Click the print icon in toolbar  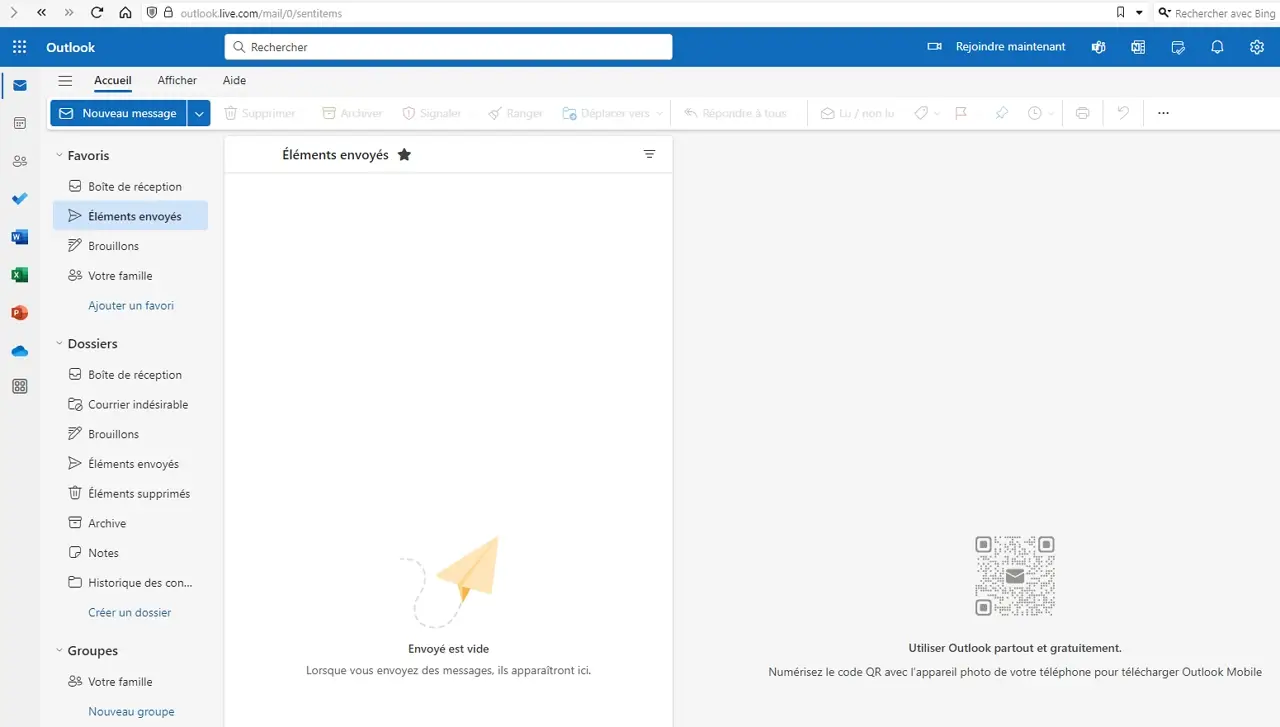pos(1082,113)
